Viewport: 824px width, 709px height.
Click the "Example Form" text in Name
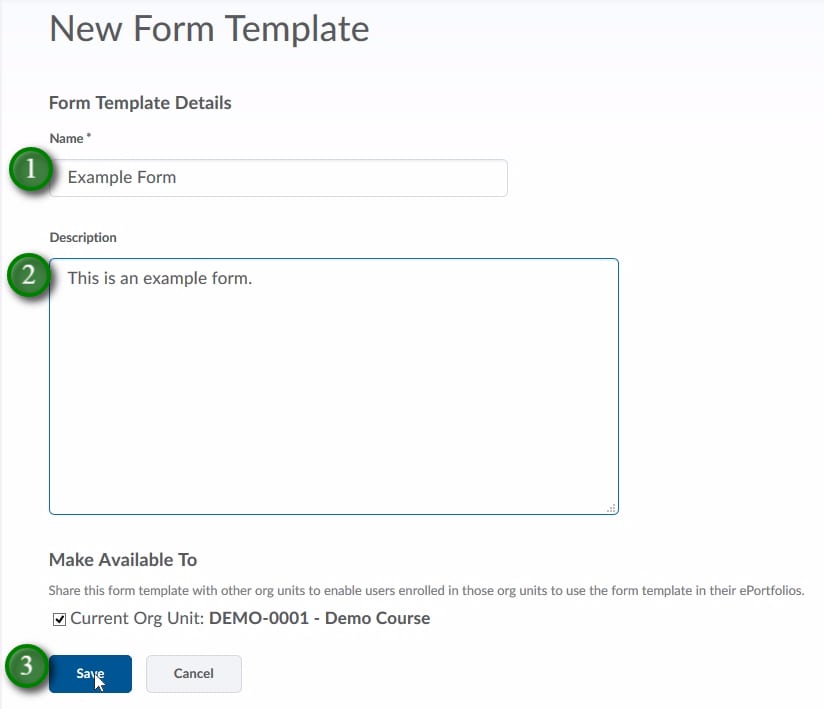click(122, 178)
